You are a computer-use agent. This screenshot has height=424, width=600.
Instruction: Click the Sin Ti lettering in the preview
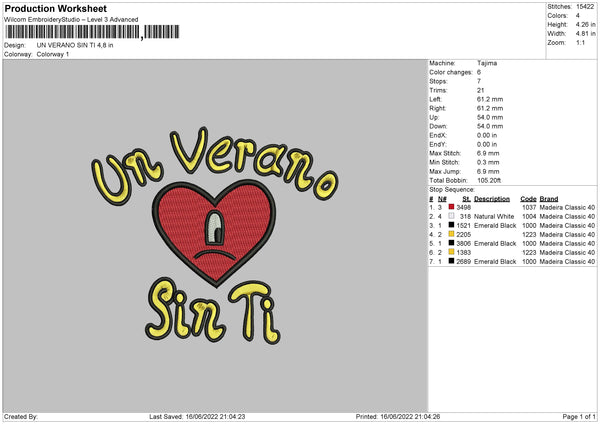[x=213, y=311]
